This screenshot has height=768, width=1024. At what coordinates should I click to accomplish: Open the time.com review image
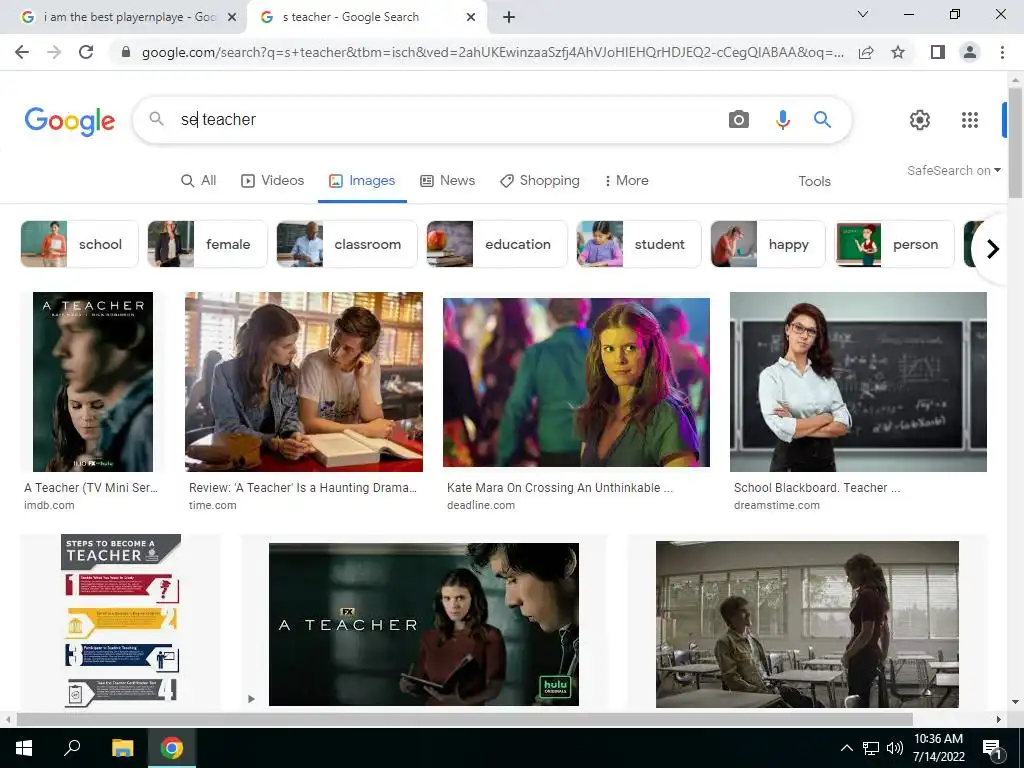click(x=304, y=382)
